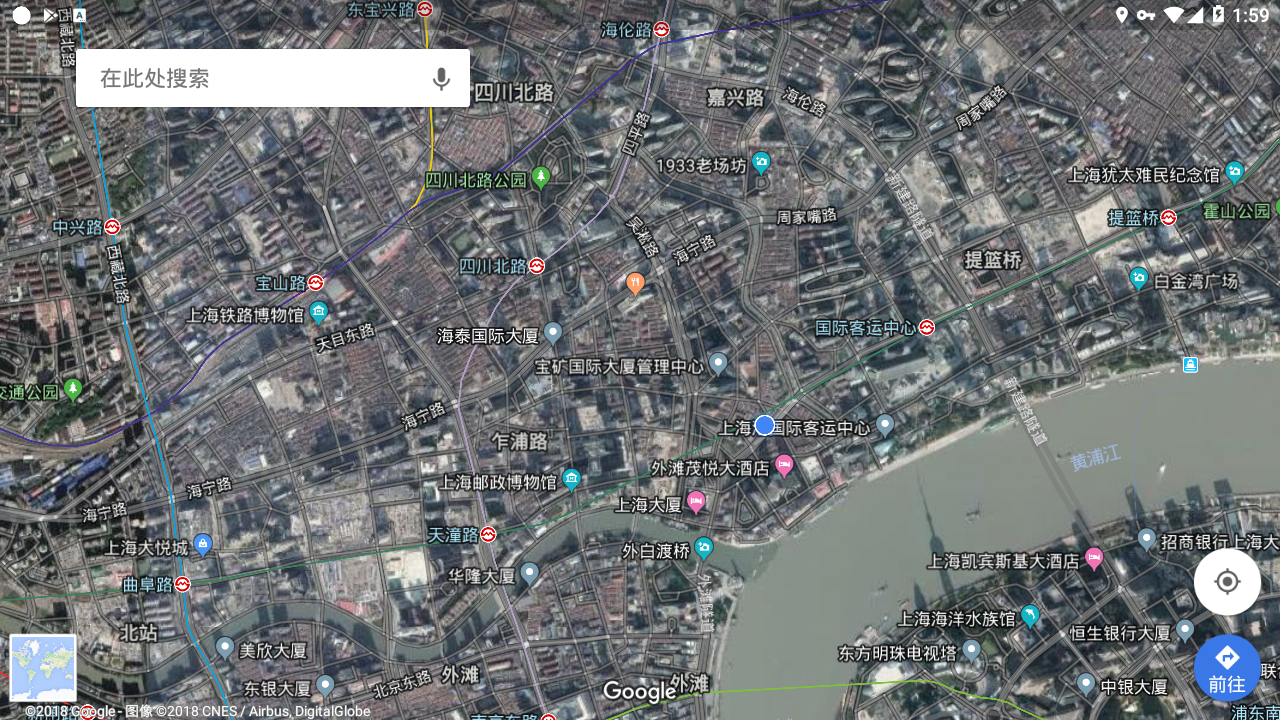Open the mini world map thumbnail
The width and height of the screenshot is (1280, 720).
click(42, 667)
